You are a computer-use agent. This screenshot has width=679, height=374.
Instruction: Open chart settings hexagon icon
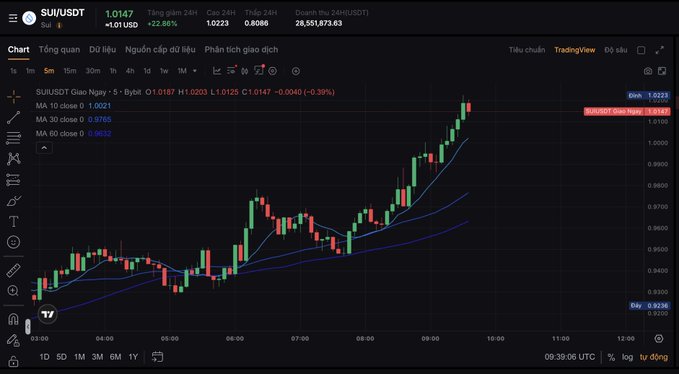point(272,71)
